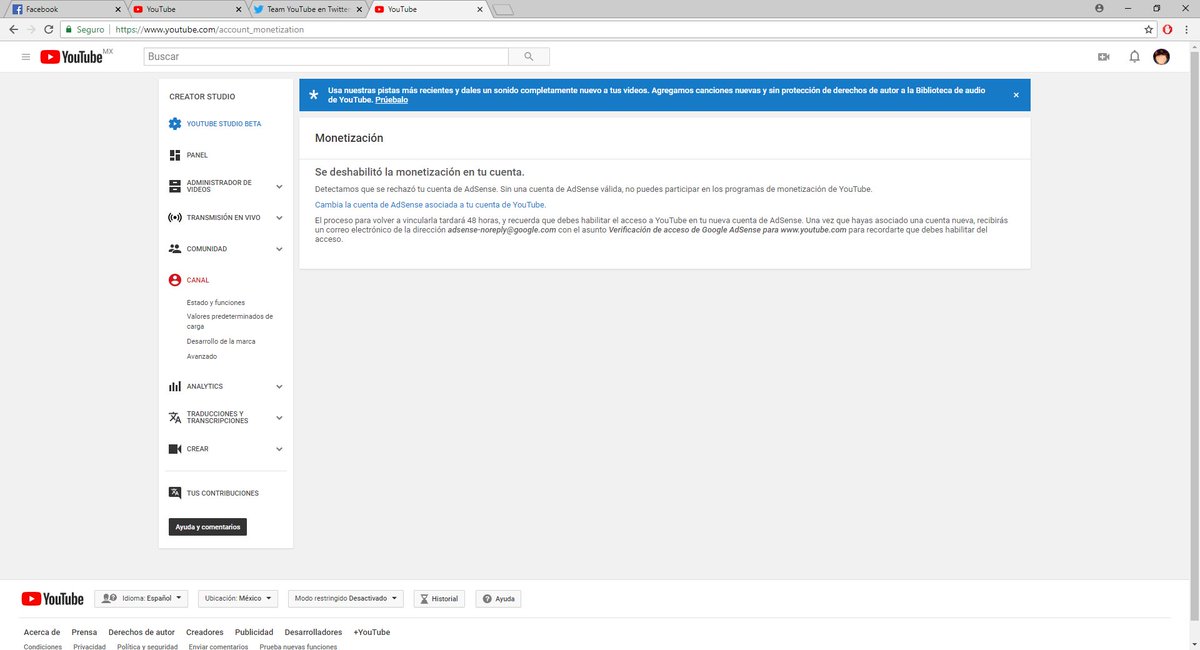Click the Analytics bar chart icon
Viewport: 1200px width, 650px height.
pyautogui.click(x=175, y=386)
